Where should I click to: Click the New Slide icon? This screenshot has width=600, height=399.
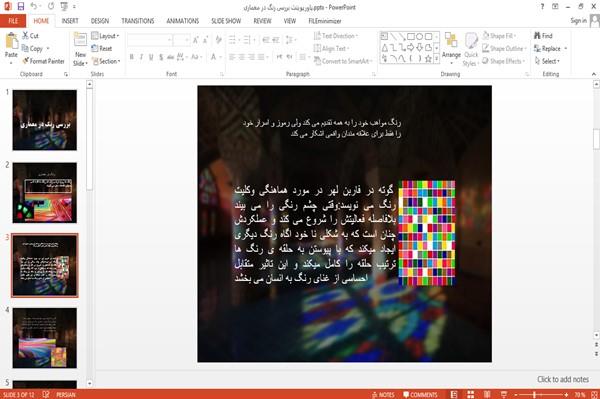click(80, 41)
